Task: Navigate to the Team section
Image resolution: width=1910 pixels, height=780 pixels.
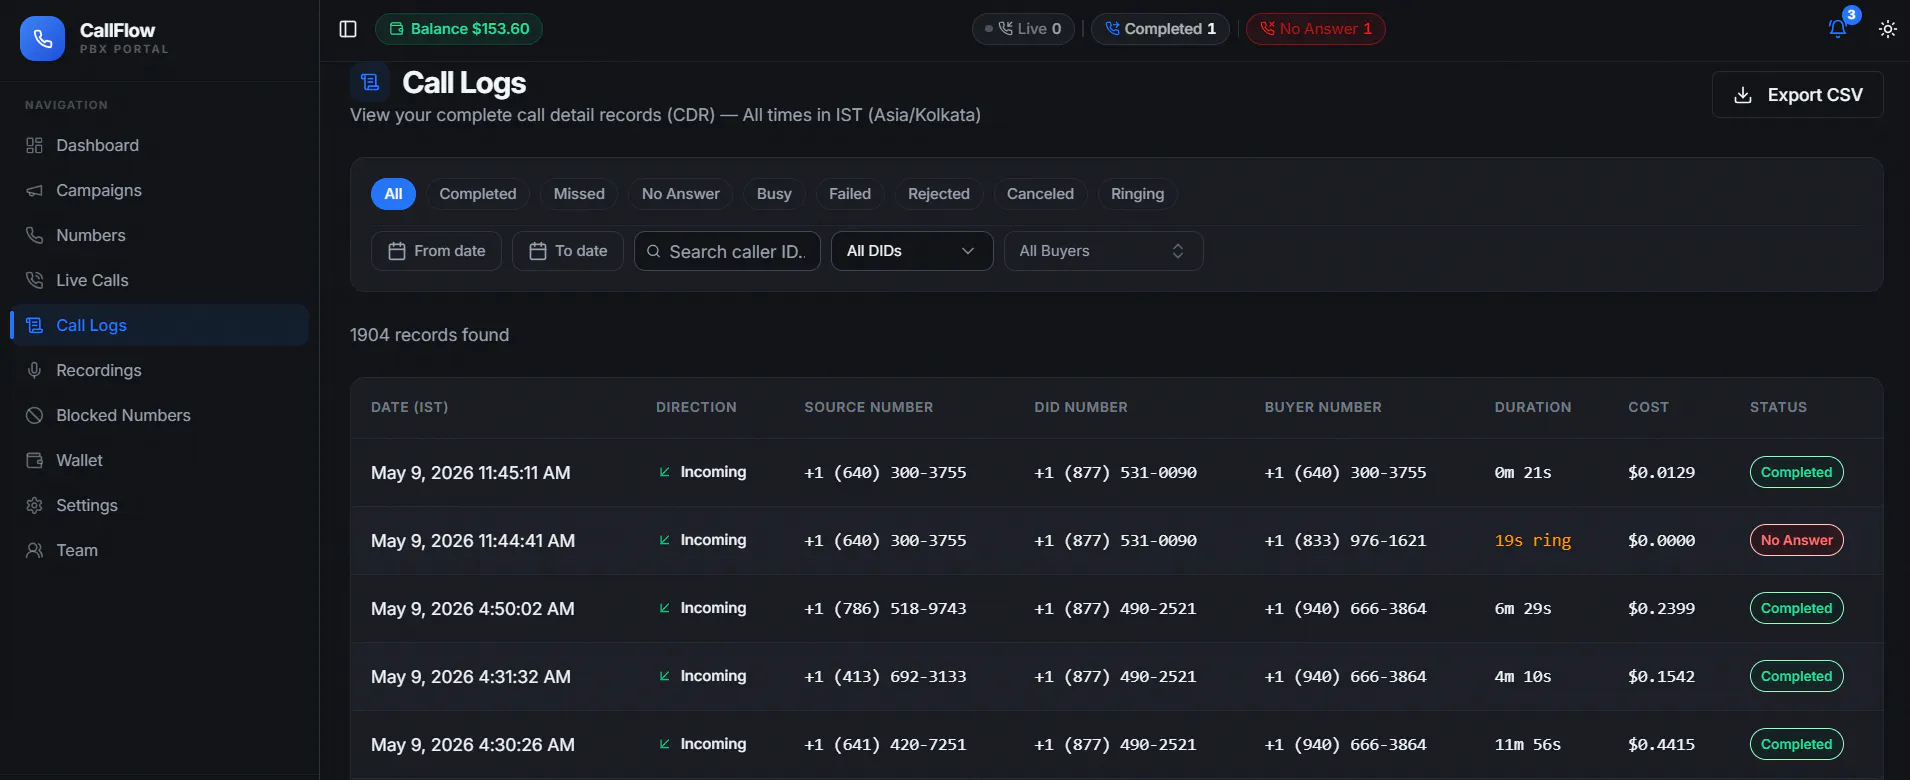Action: [159, 550]
